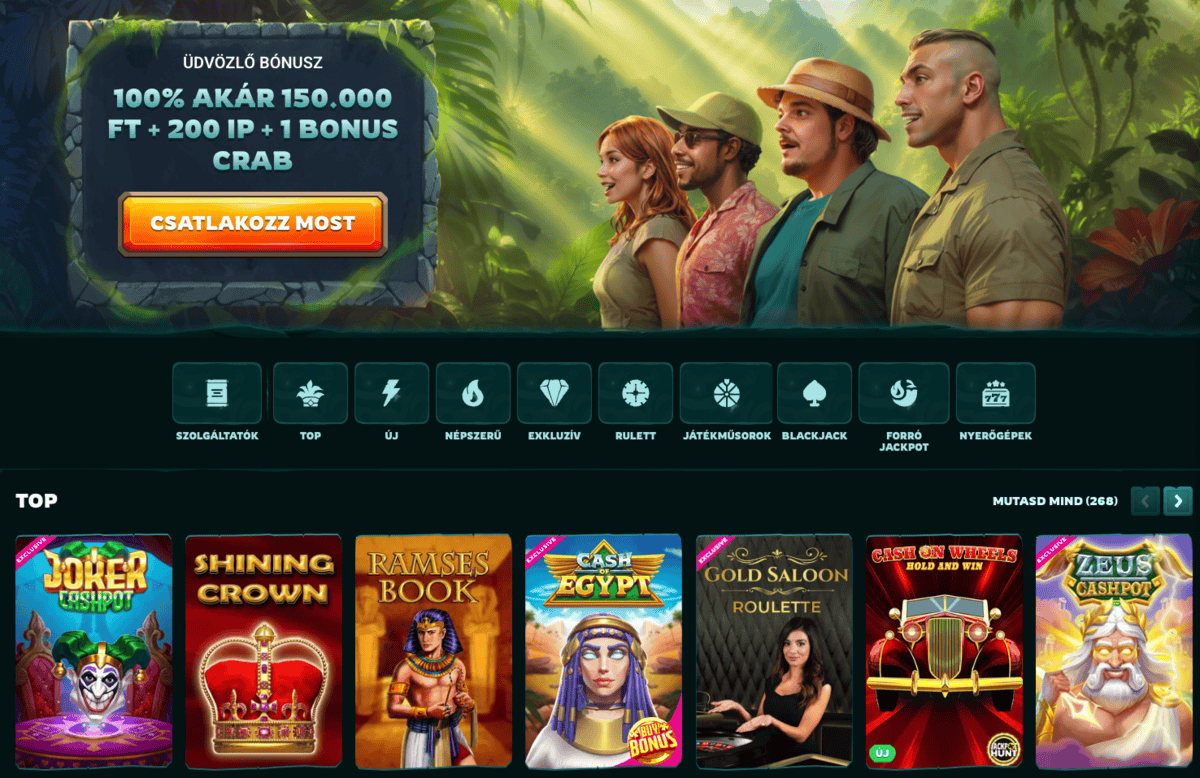Screen dimensions: 1200x778
Task: Select the TOP category crown icon
Action: [x=310, y=393]
